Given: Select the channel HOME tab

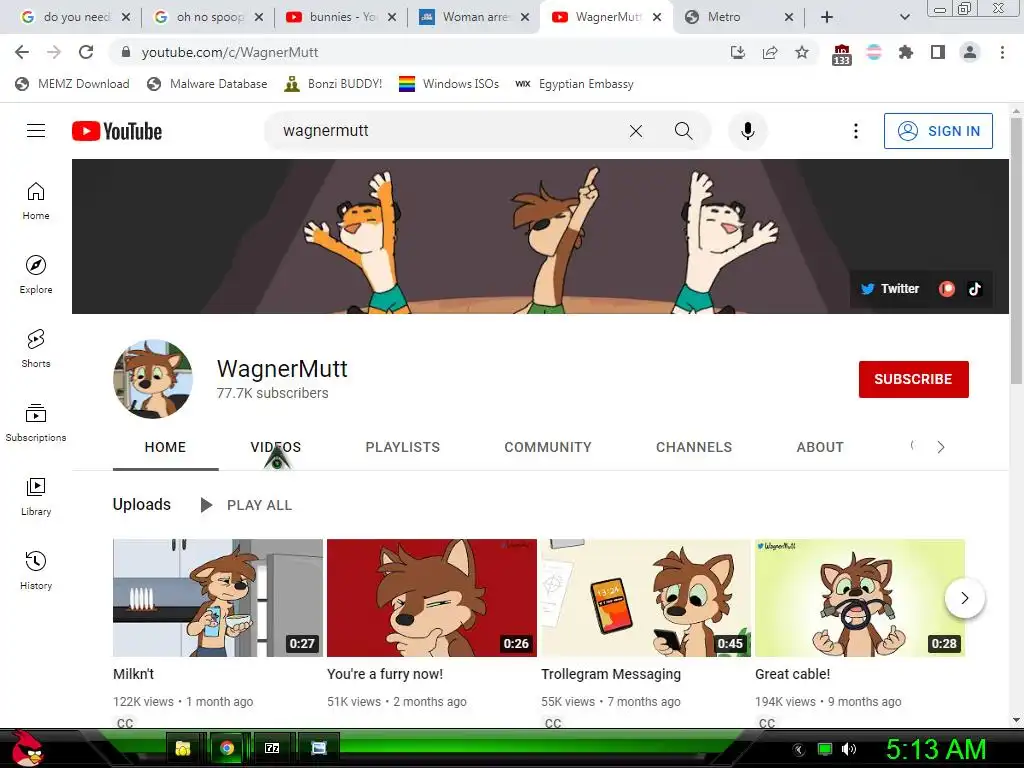Looking at the screenshot, I should click(165, 447).
